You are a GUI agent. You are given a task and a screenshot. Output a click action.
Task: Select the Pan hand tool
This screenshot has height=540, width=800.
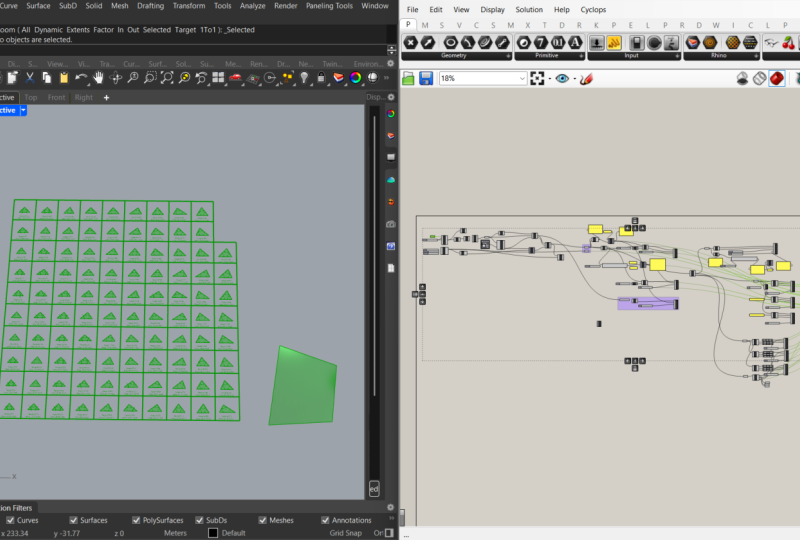pos(98,78)
